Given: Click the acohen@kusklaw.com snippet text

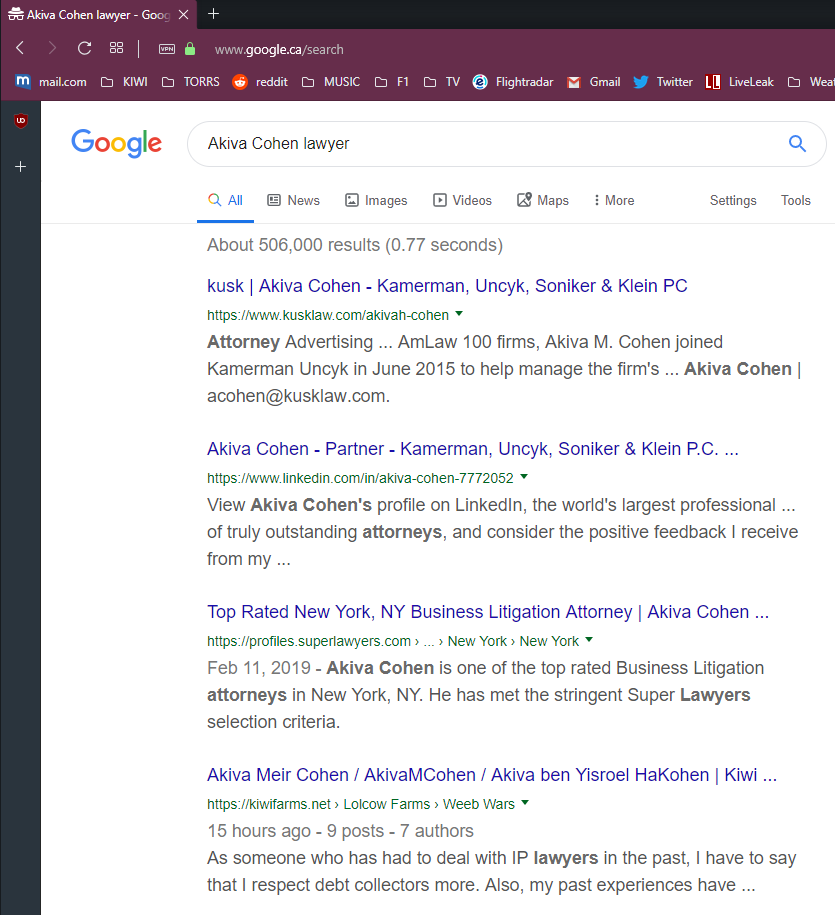Looking at the screenshot, I should (298, 396).
